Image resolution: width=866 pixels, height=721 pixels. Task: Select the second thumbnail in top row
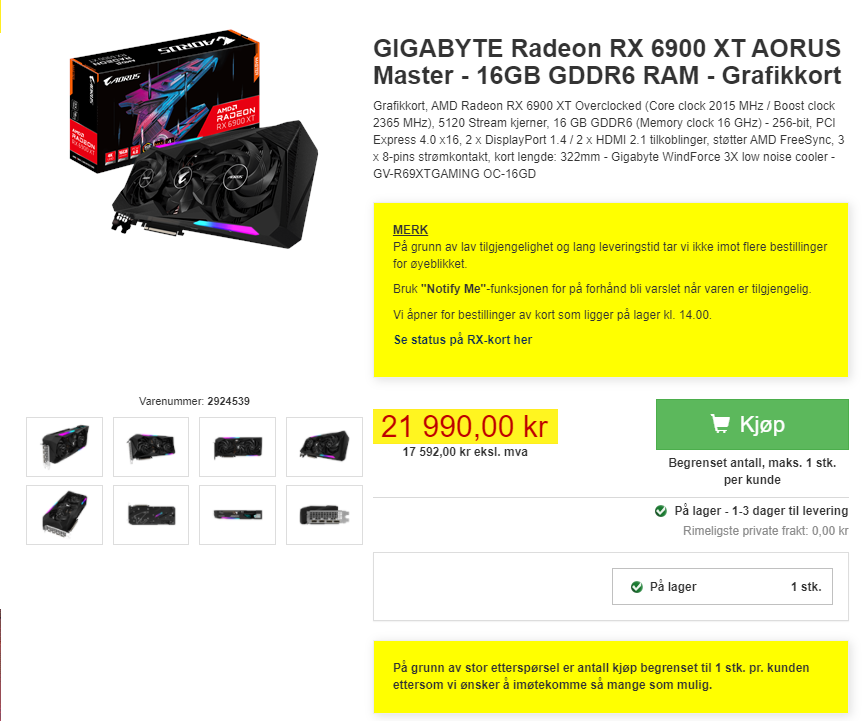(151, 446)
